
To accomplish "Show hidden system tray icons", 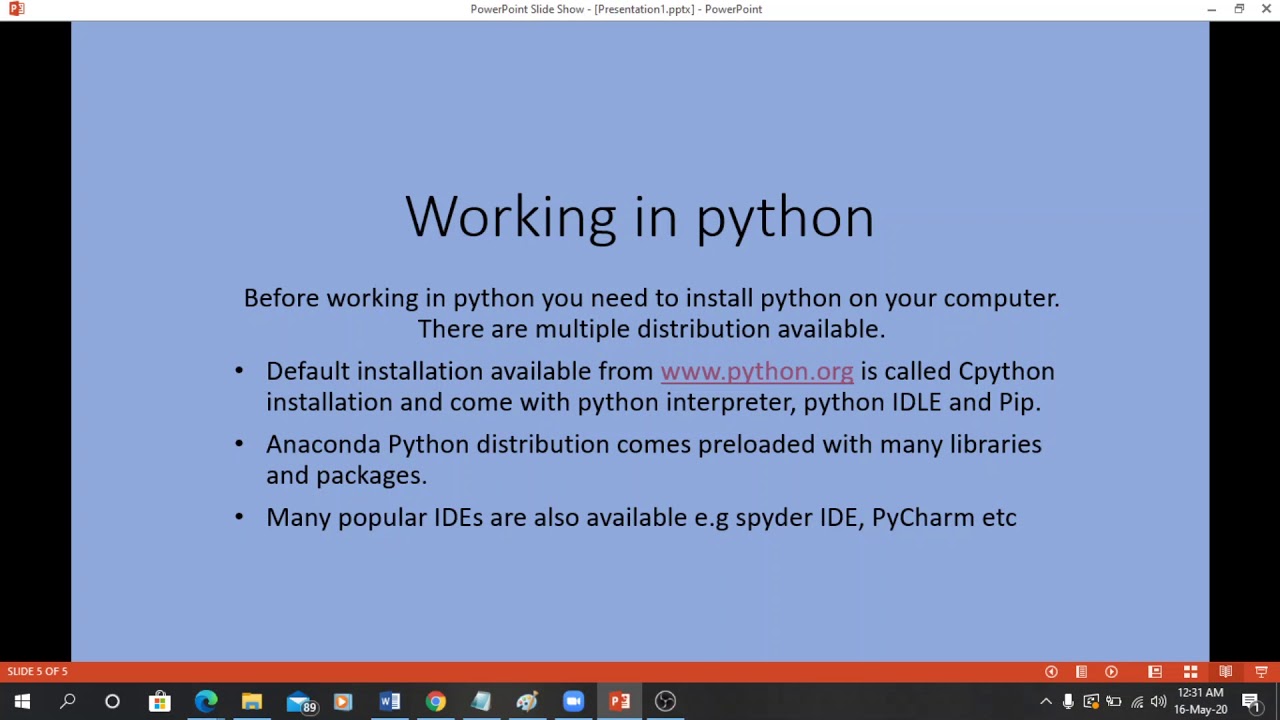I will click(1046, 701).
